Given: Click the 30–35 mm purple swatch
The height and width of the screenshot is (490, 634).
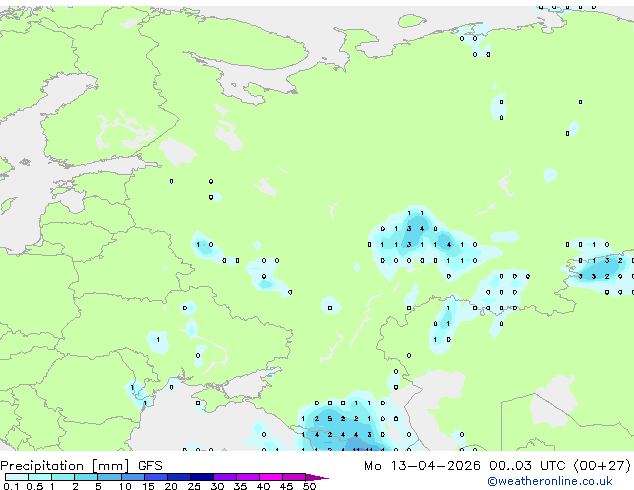Looking at the screenshot, I should 225,477.
